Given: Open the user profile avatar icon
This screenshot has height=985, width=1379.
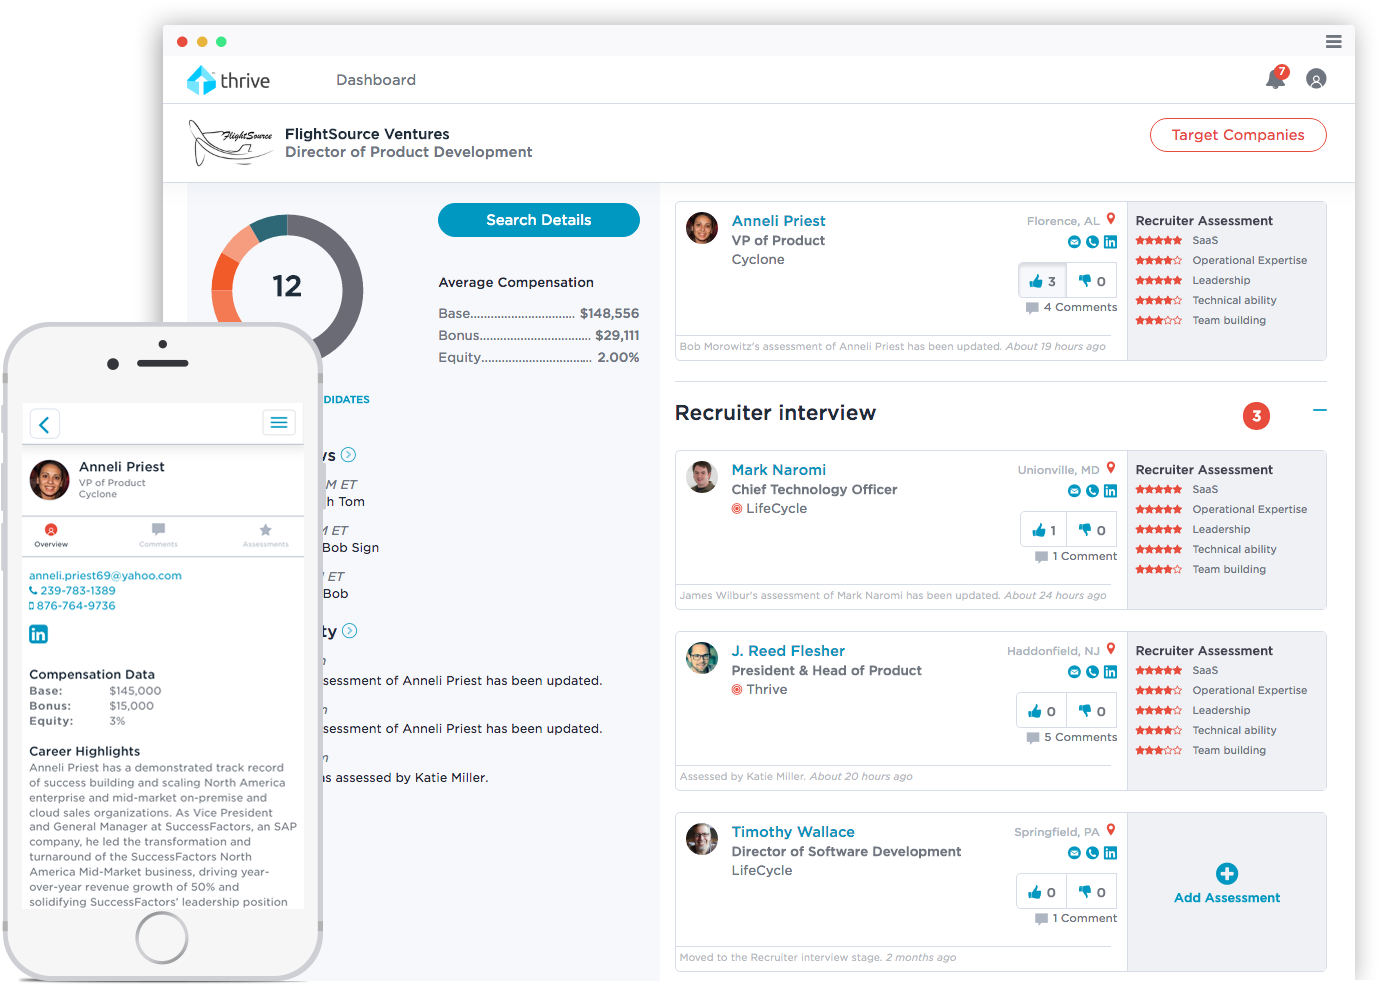Looking at the screenshot, I should (x=1316, y=79).
